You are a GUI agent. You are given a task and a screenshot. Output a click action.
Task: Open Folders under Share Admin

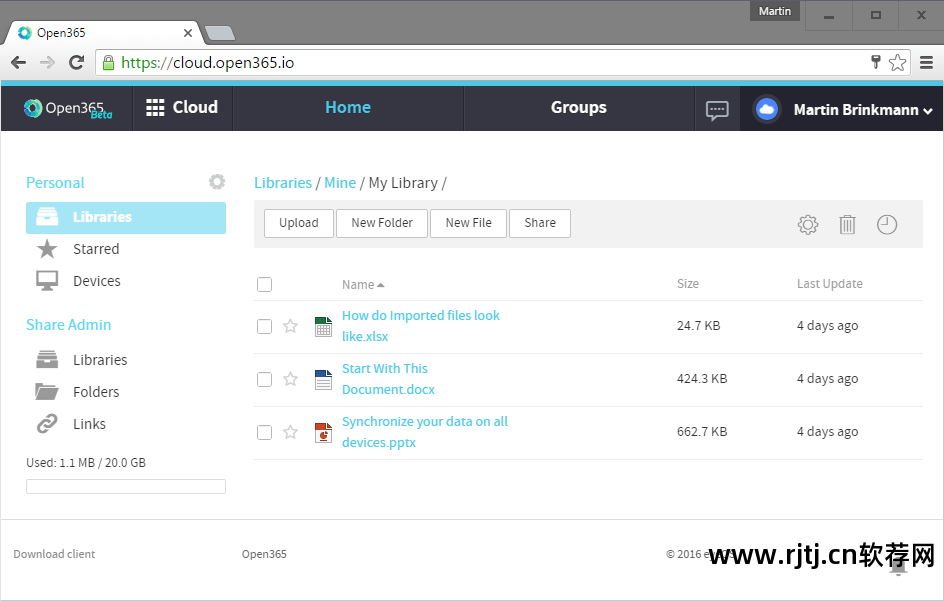tap(96, 391)
